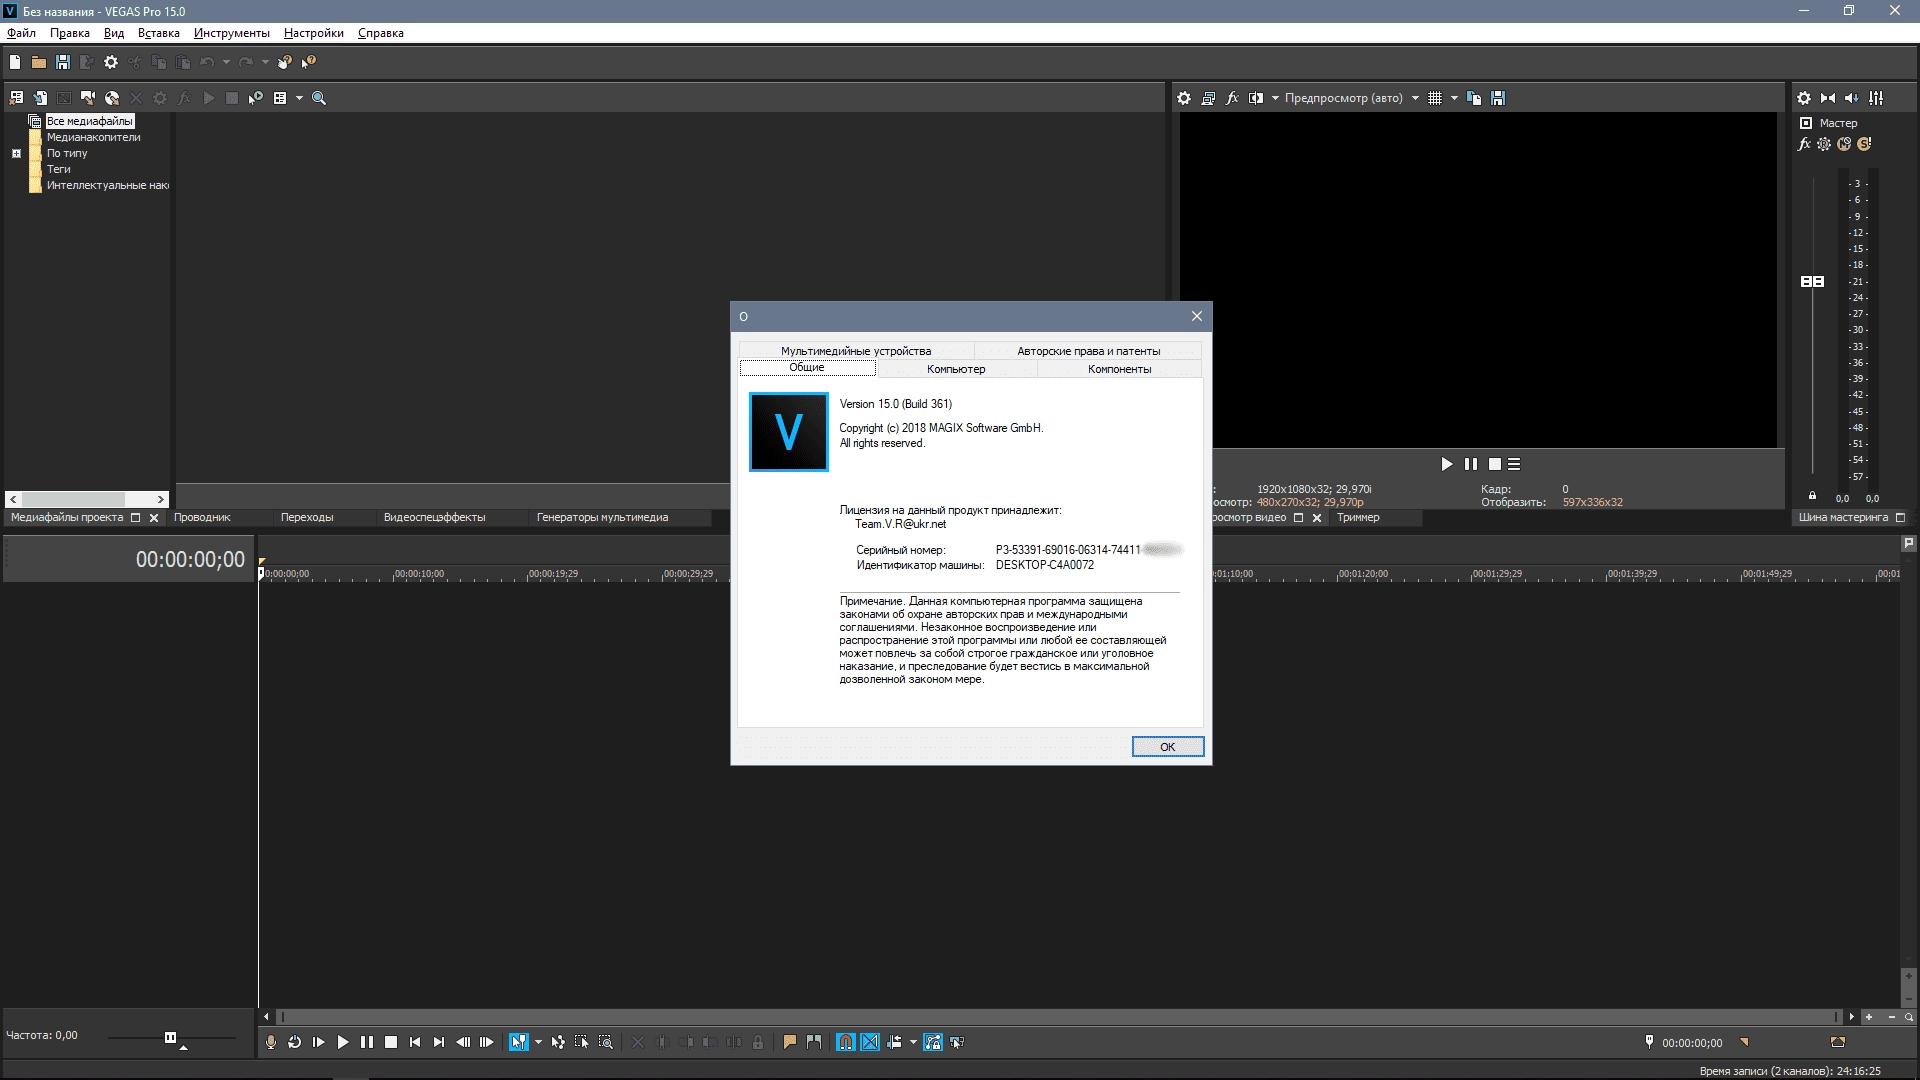Select the envelope edit tool
This screenshot has width=1920, height=1080.
click(x=558, y=1042)
